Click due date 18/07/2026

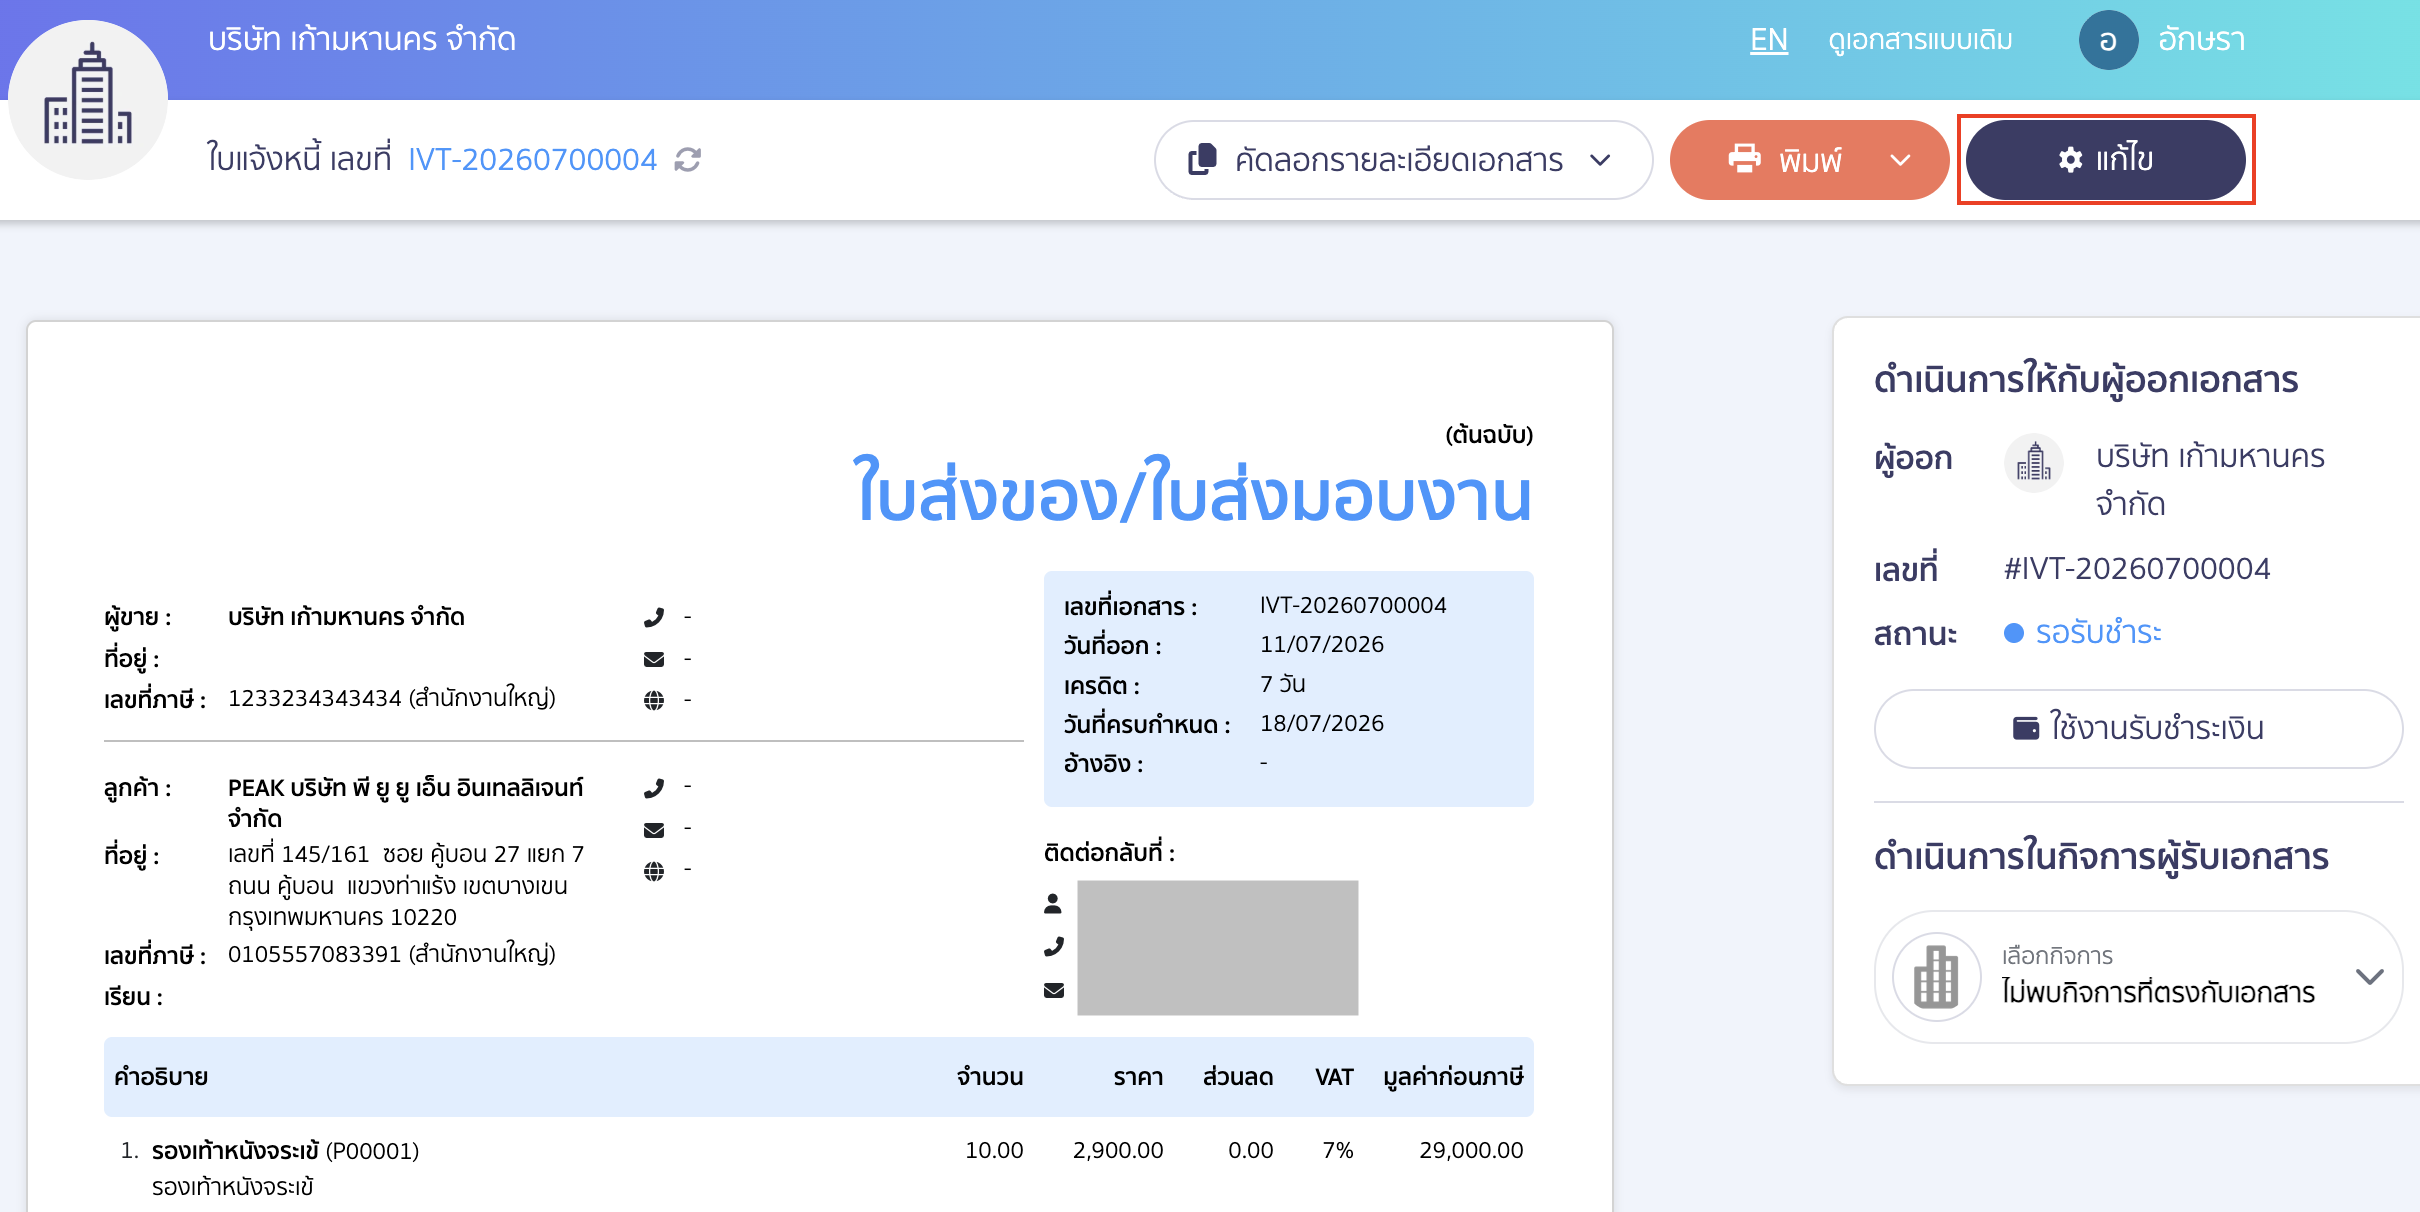pyautogui.click(x=1321, y=723)
